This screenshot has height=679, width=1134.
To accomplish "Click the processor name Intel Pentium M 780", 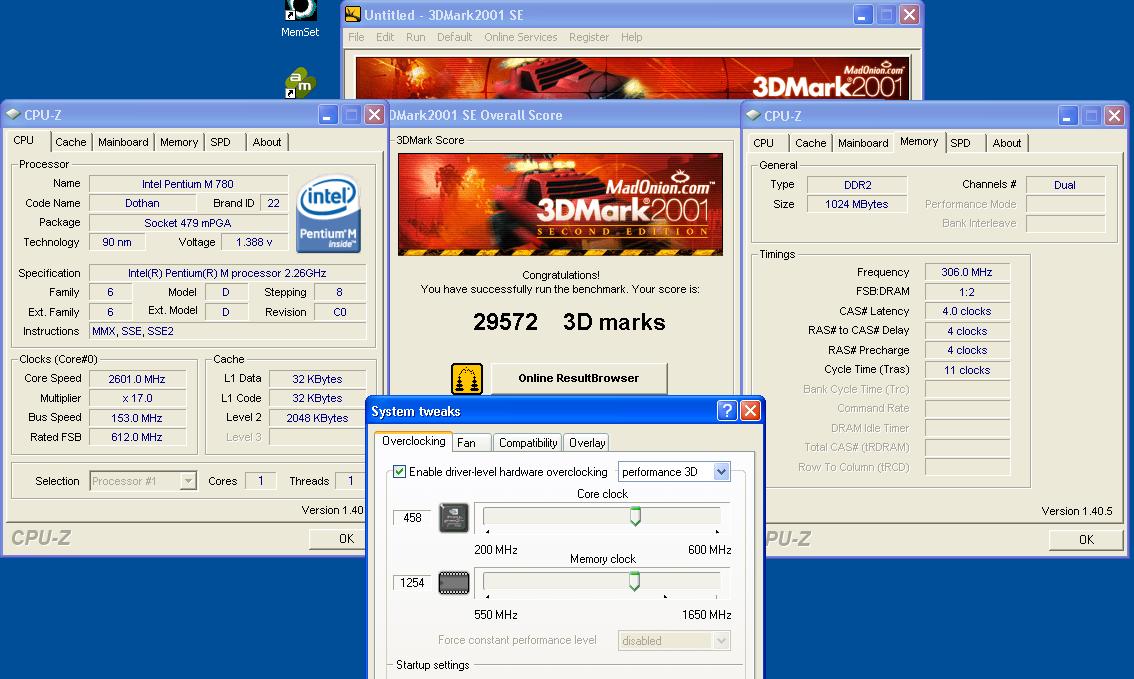I will [x=188, y=184].
